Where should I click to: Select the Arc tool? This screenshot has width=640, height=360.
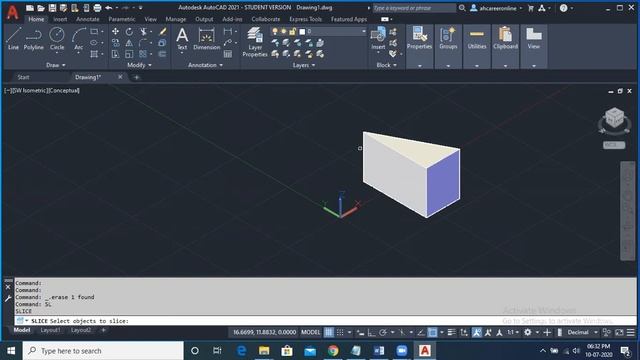(x=78, y=39)
